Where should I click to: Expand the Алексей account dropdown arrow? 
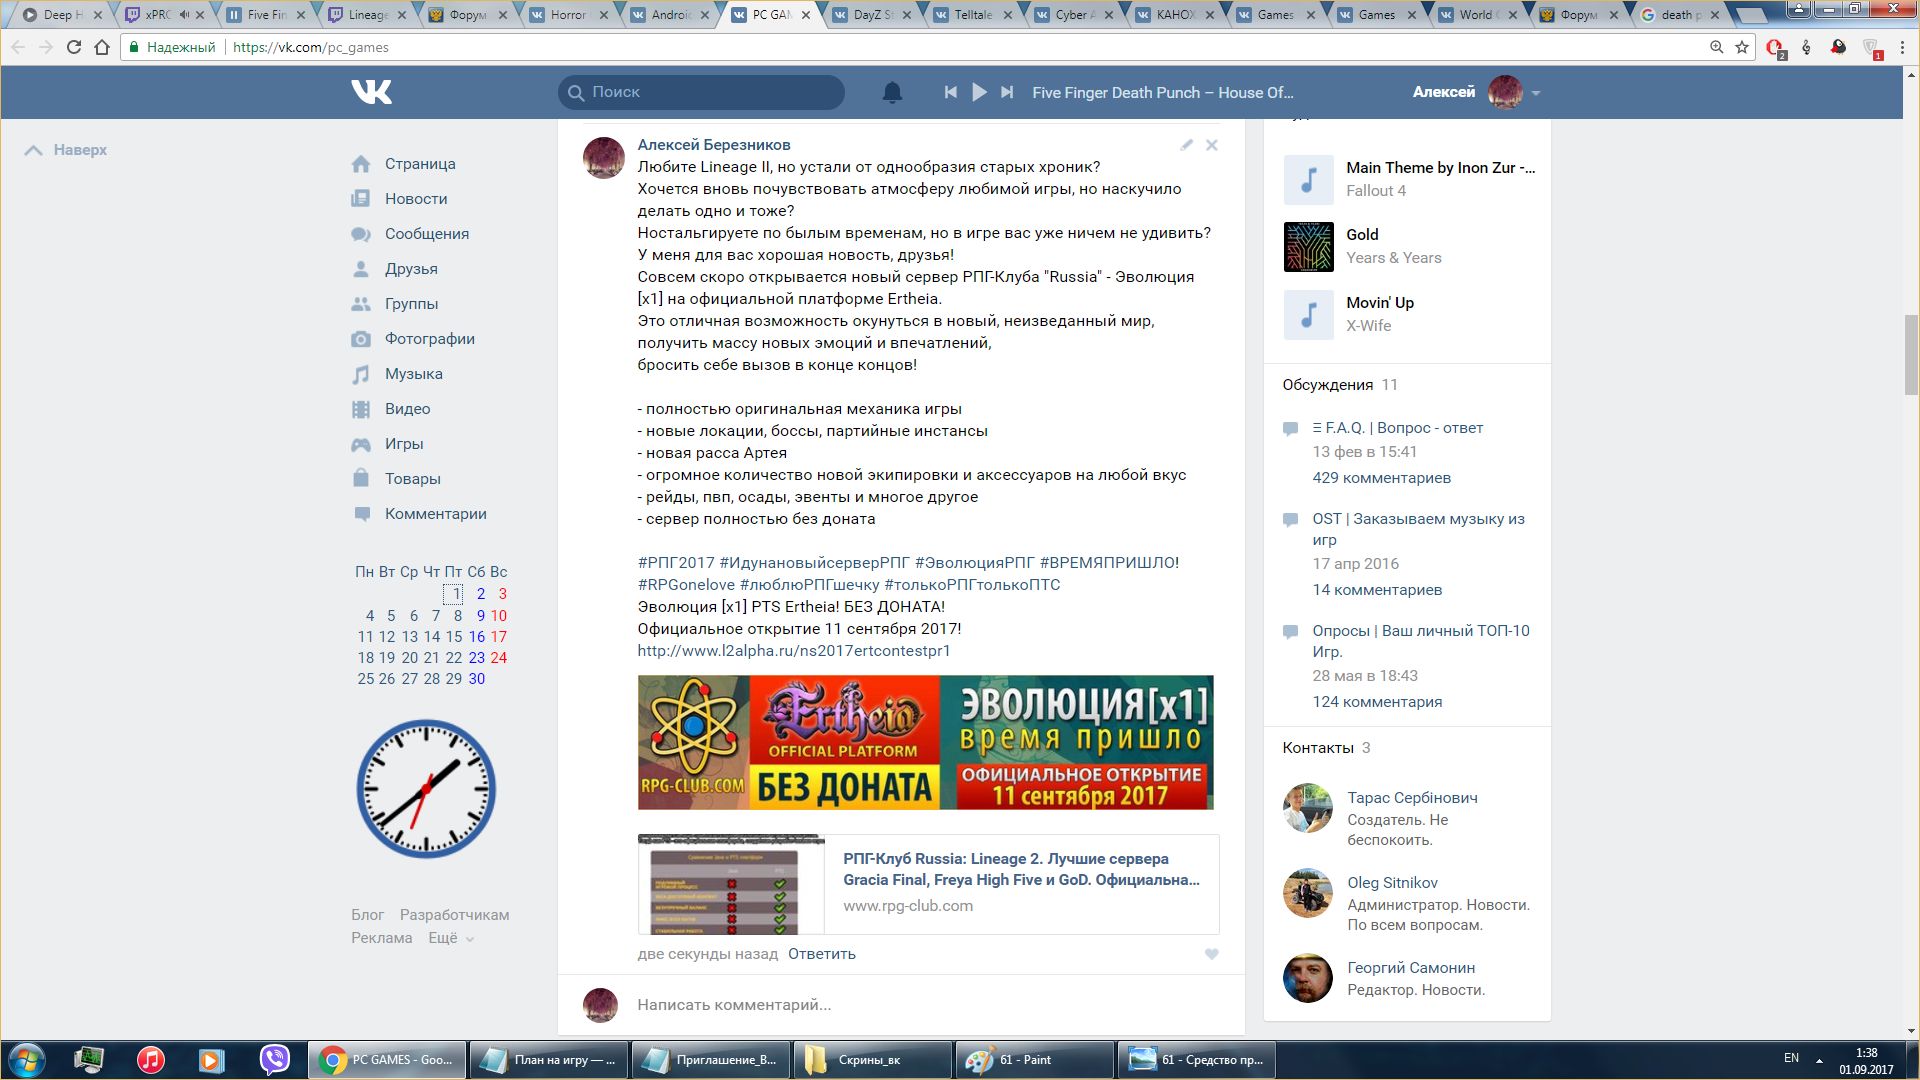(1536, 93)
